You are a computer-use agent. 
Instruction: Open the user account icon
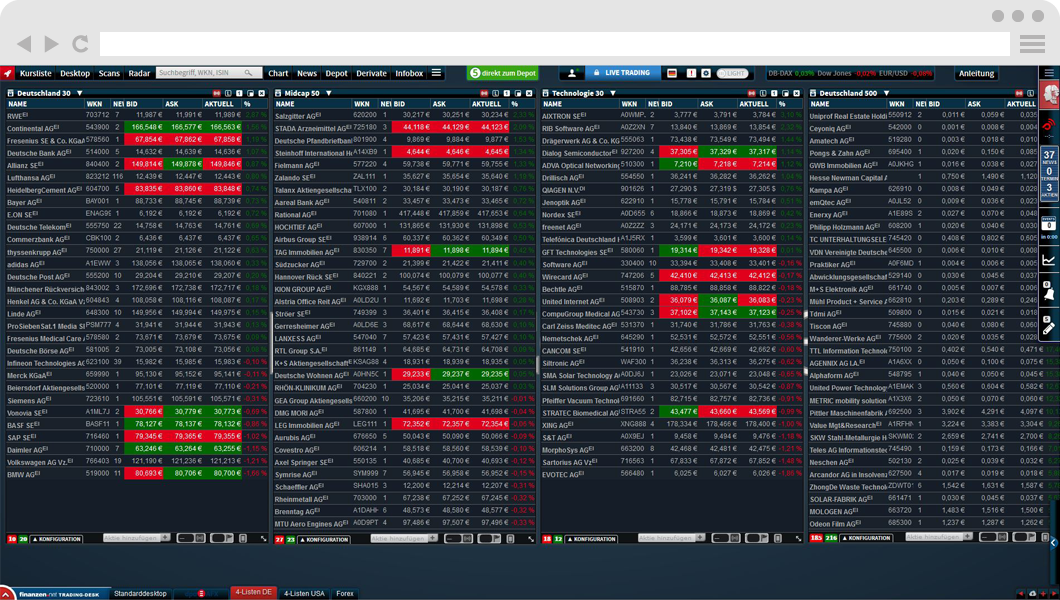click(x=572, y=73)
